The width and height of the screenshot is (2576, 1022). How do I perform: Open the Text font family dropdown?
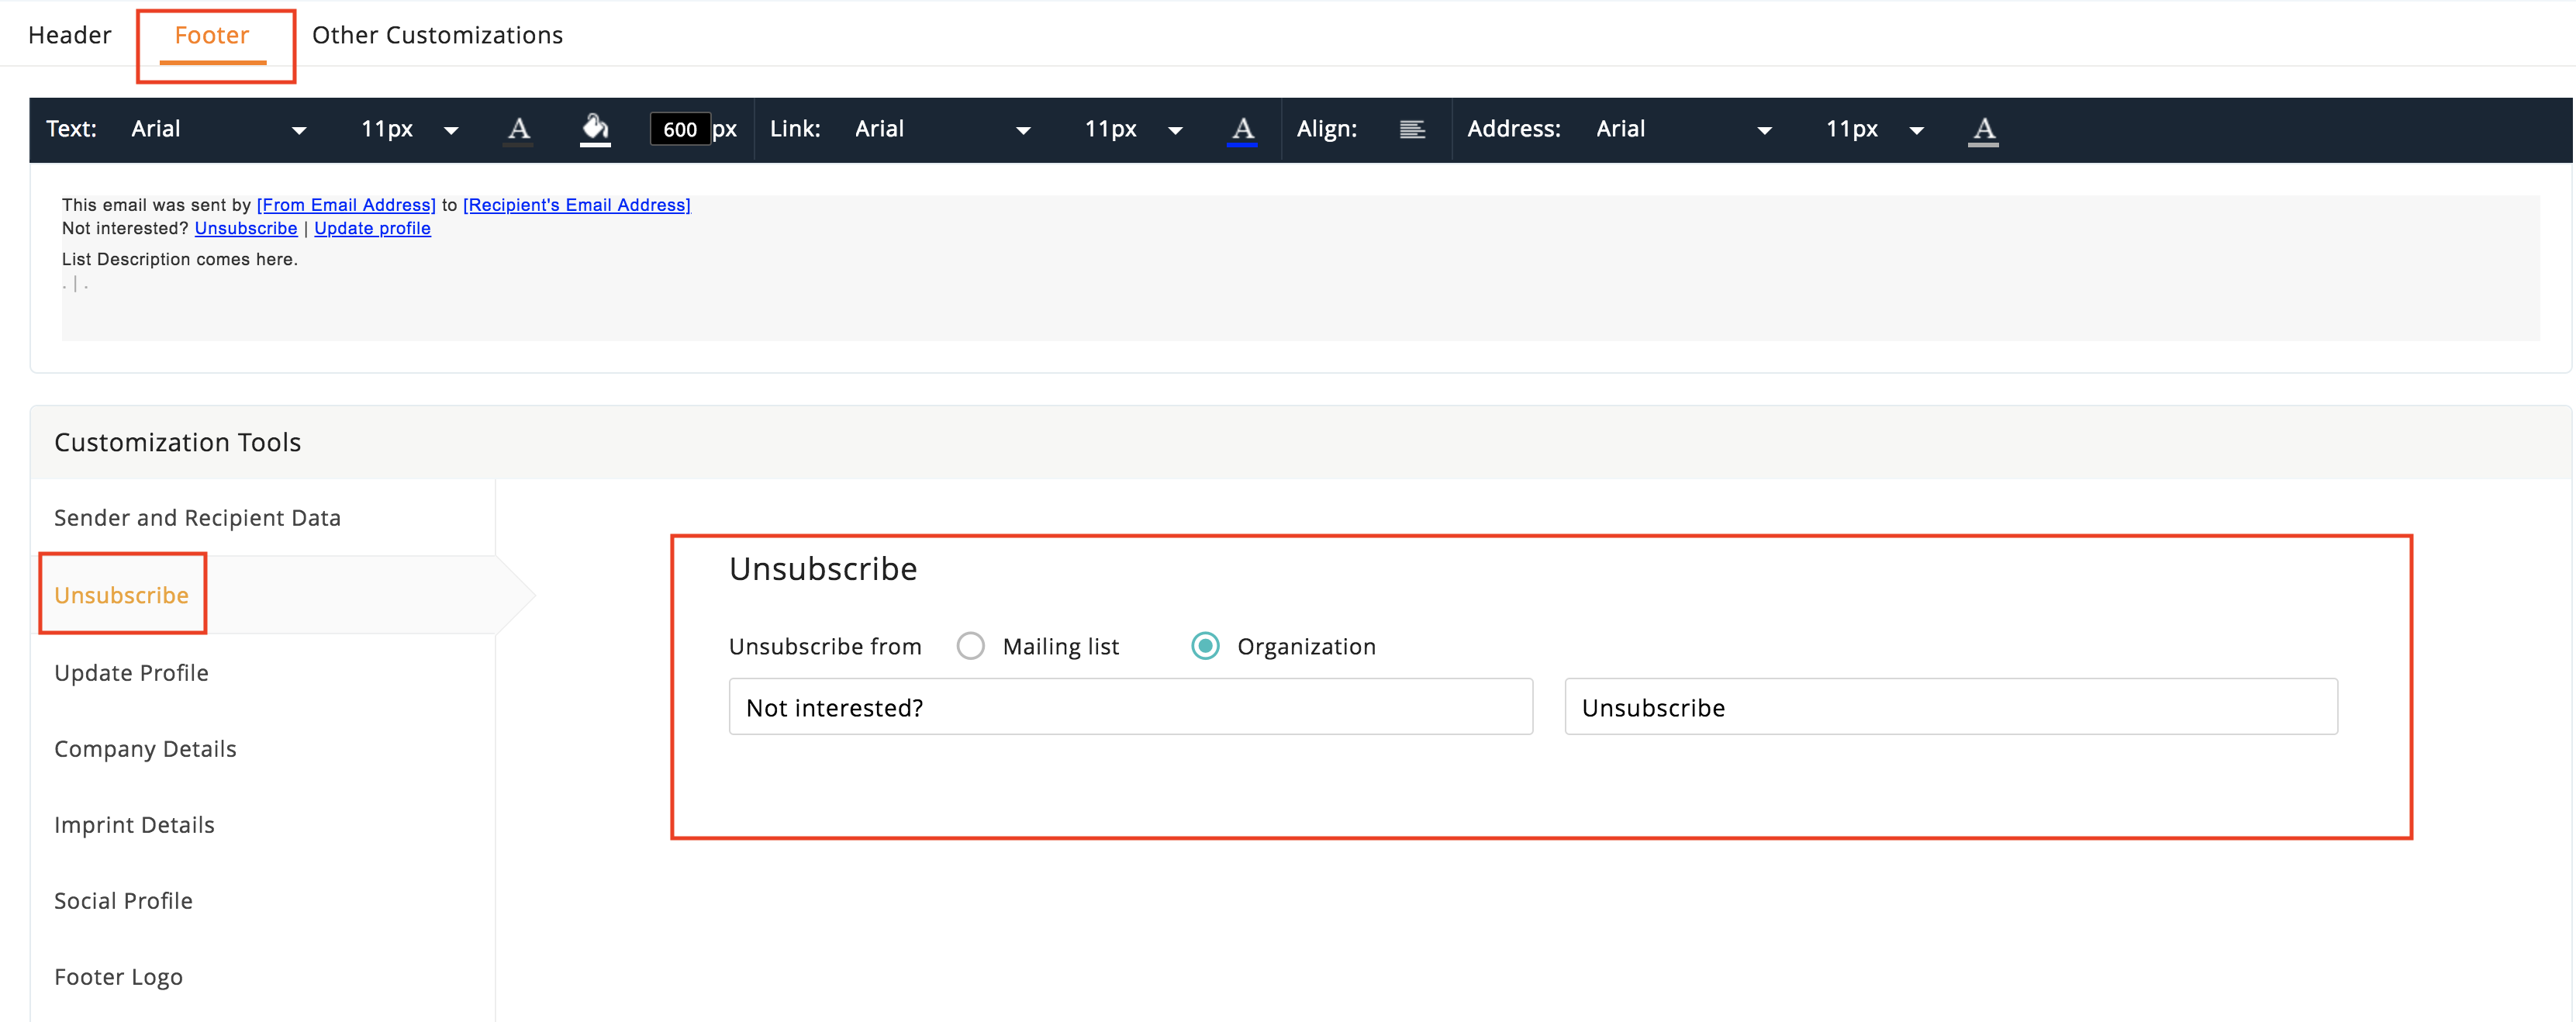point(218,129)
